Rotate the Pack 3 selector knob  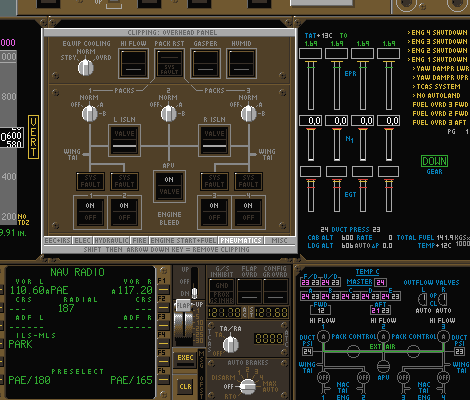click(x=249, y=113)
